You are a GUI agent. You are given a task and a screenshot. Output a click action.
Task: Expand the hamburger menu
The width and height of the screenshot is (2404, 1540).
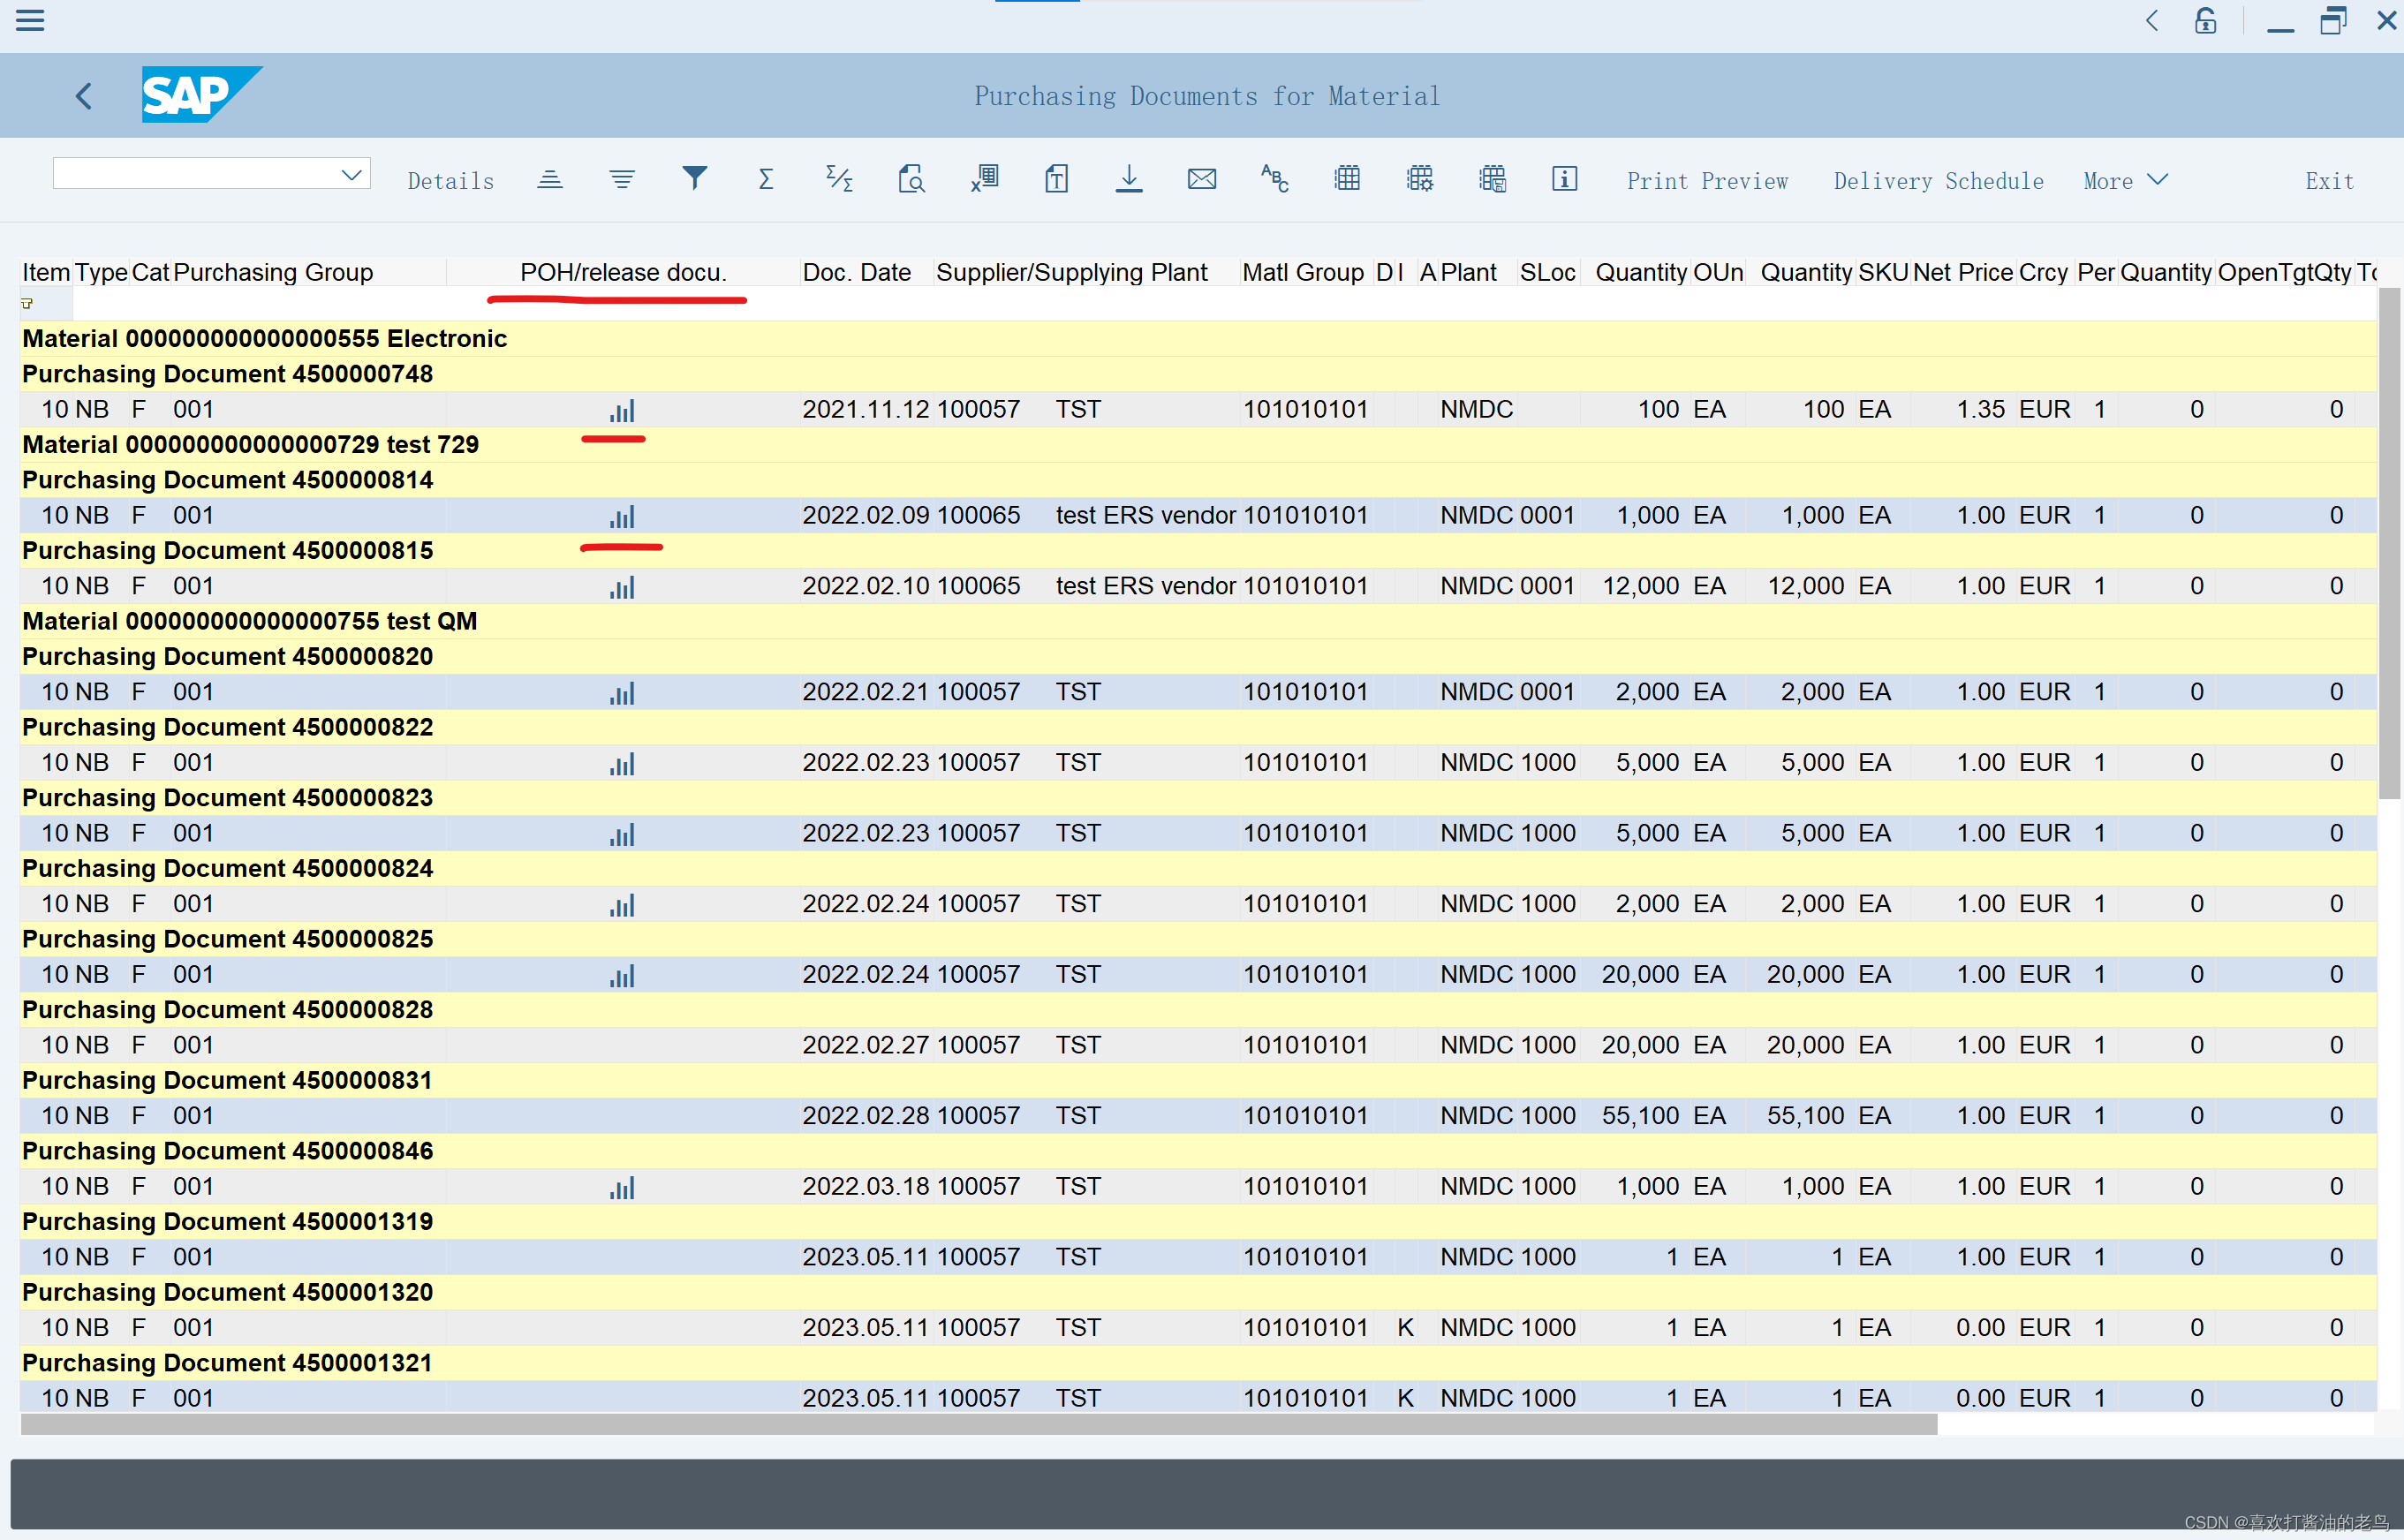click(30, 21)
